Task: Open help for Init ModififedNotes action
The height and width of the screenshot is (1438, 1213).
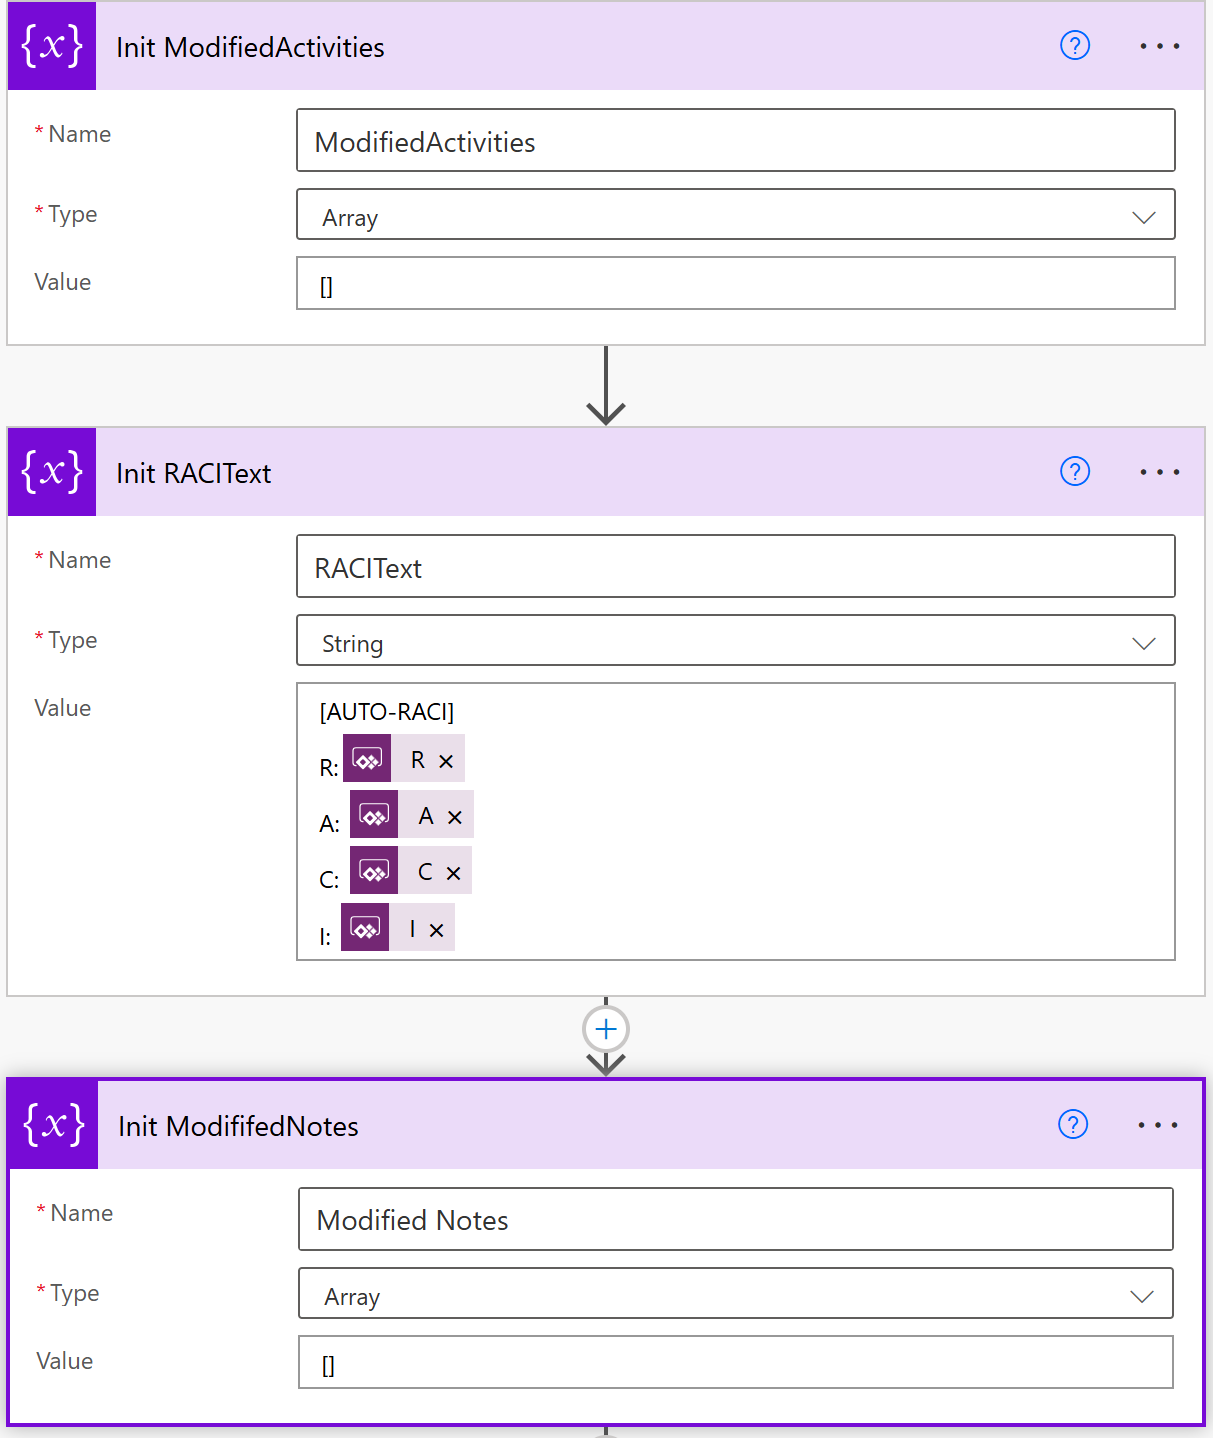Action: tap(1073, 1125)
